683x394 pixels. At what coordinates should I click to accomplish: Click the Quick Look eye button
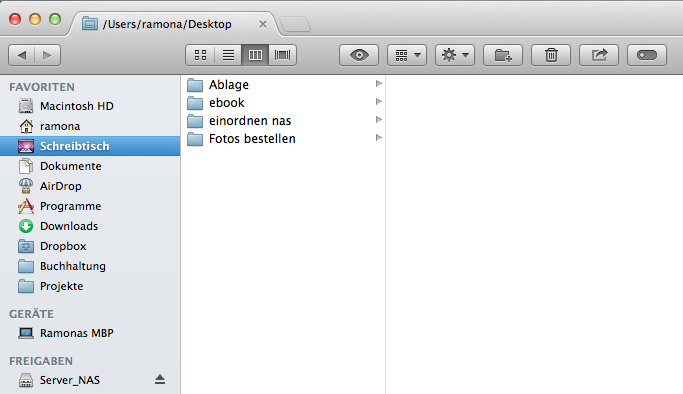coord(359,55)
